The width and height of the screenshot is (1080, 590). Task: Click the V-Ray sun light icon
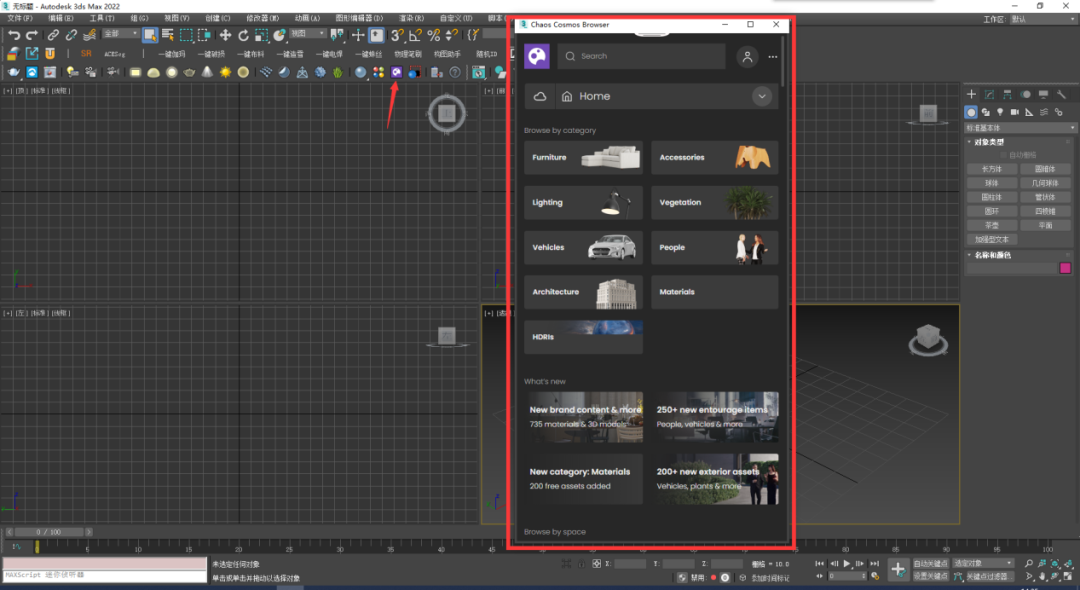click(225, 72)
